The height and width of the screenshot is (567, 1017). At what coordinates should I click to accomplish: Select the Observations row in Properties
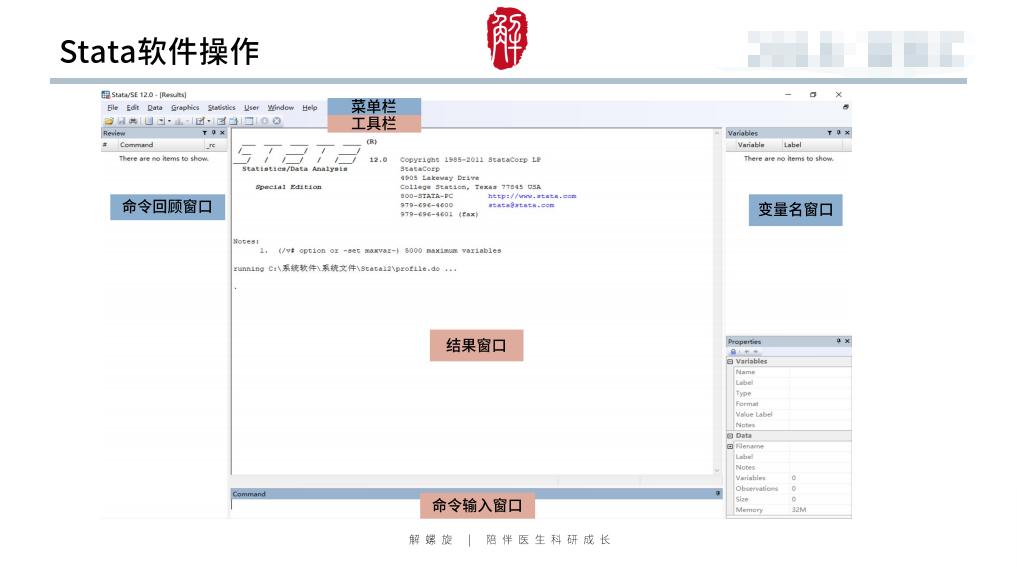point(792,489)
